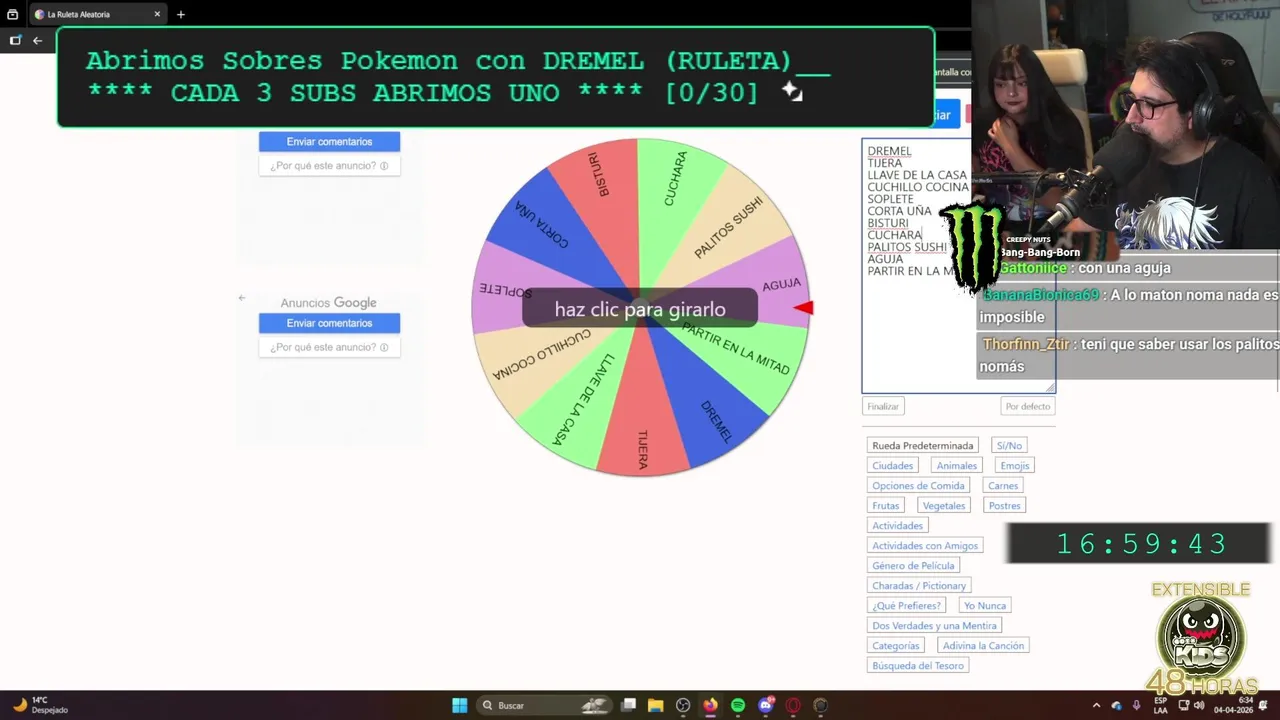This screenshot has height=720, width=1280.
Task: Select the Emojis preset
Action: [1014, 466]
